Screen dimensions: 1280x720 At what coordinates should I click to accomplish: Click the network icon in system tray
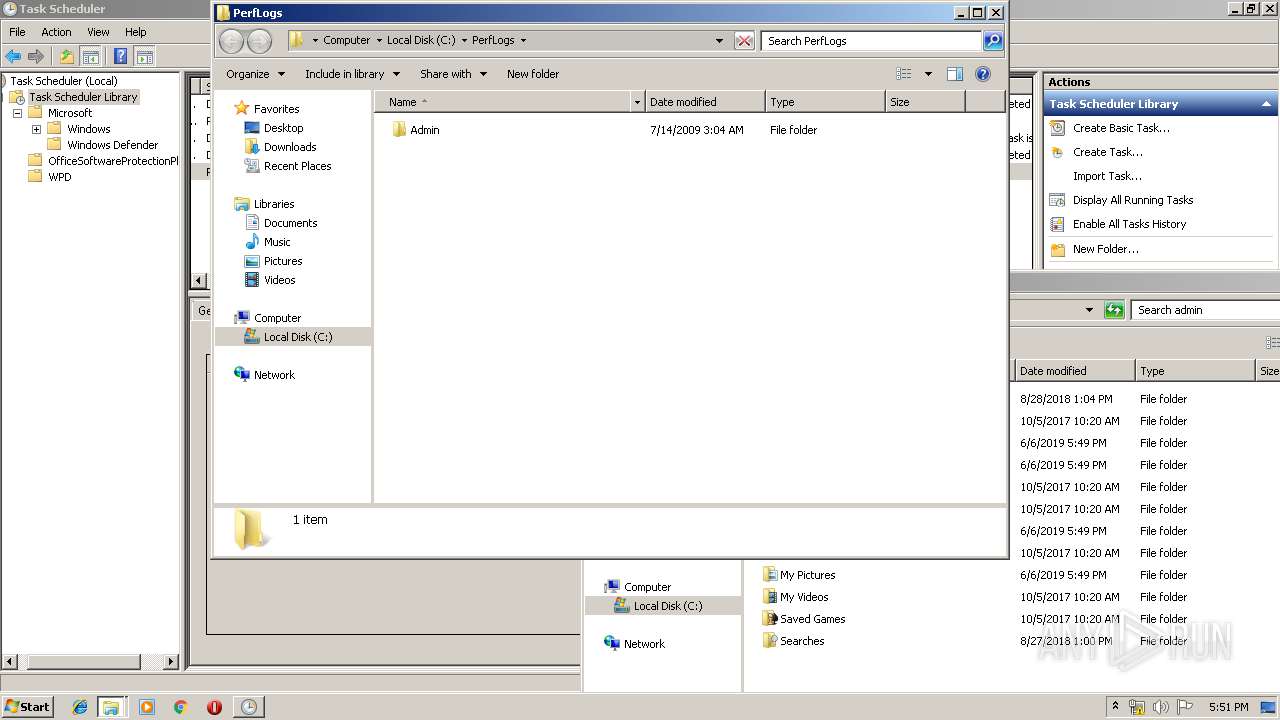click(1137, 707)
